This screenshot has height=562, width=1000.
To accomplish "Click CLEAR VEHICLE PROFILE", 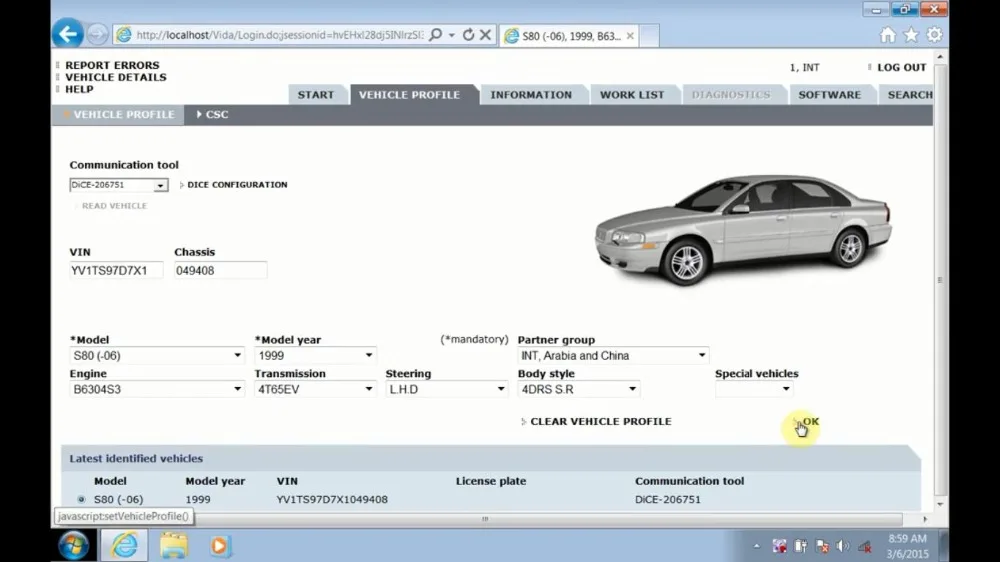I will pos(601,421).
